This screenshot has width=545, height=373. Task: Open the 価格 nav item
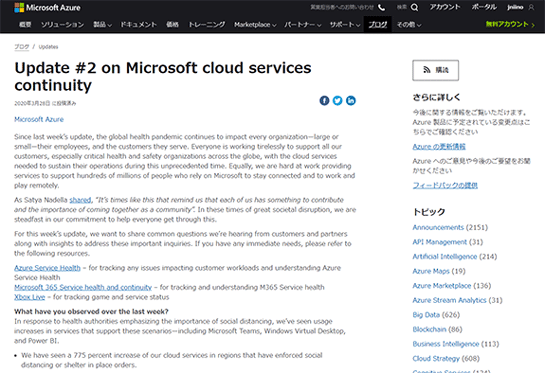point(172,25)
